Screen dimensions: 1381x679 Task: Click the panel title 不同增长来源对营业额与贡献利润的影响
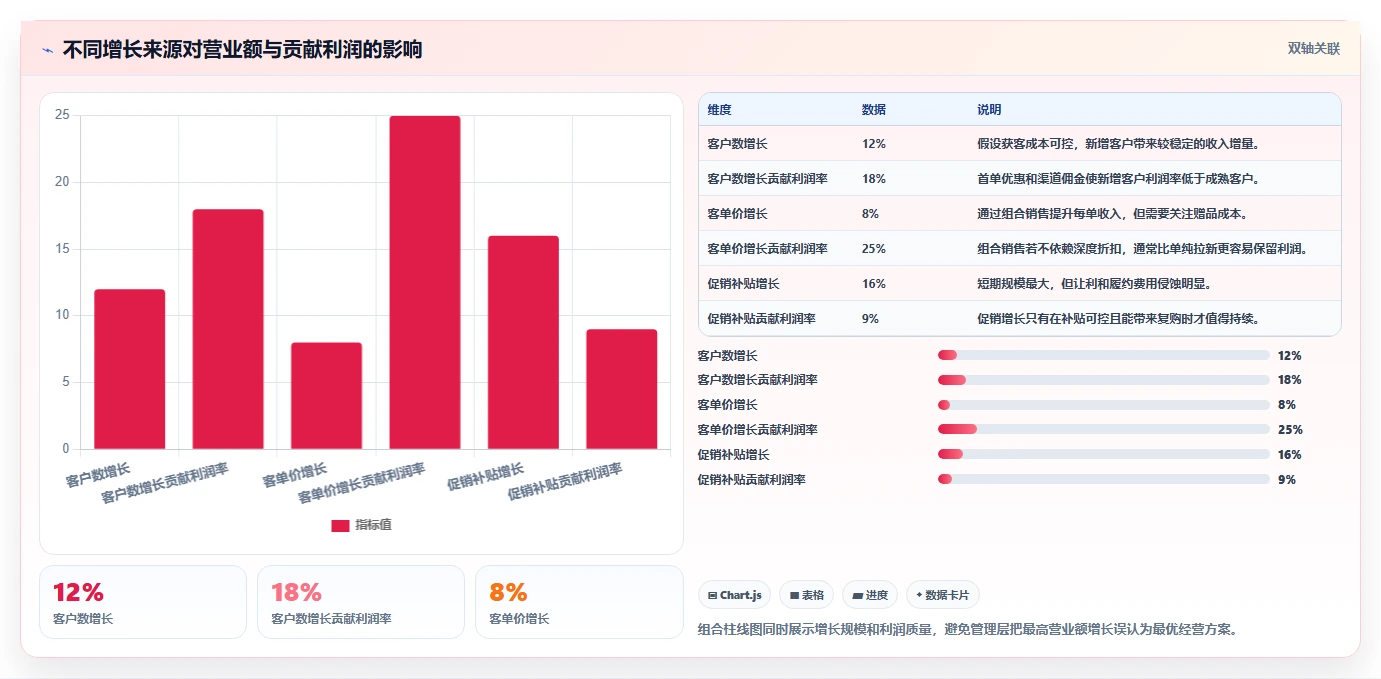[x=242, y=50]
